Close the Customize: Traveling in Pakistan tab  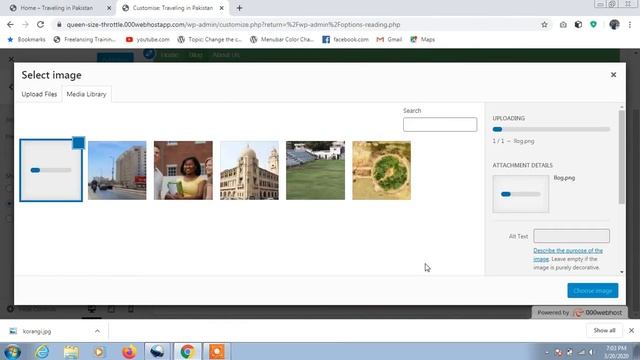point(222,8)
